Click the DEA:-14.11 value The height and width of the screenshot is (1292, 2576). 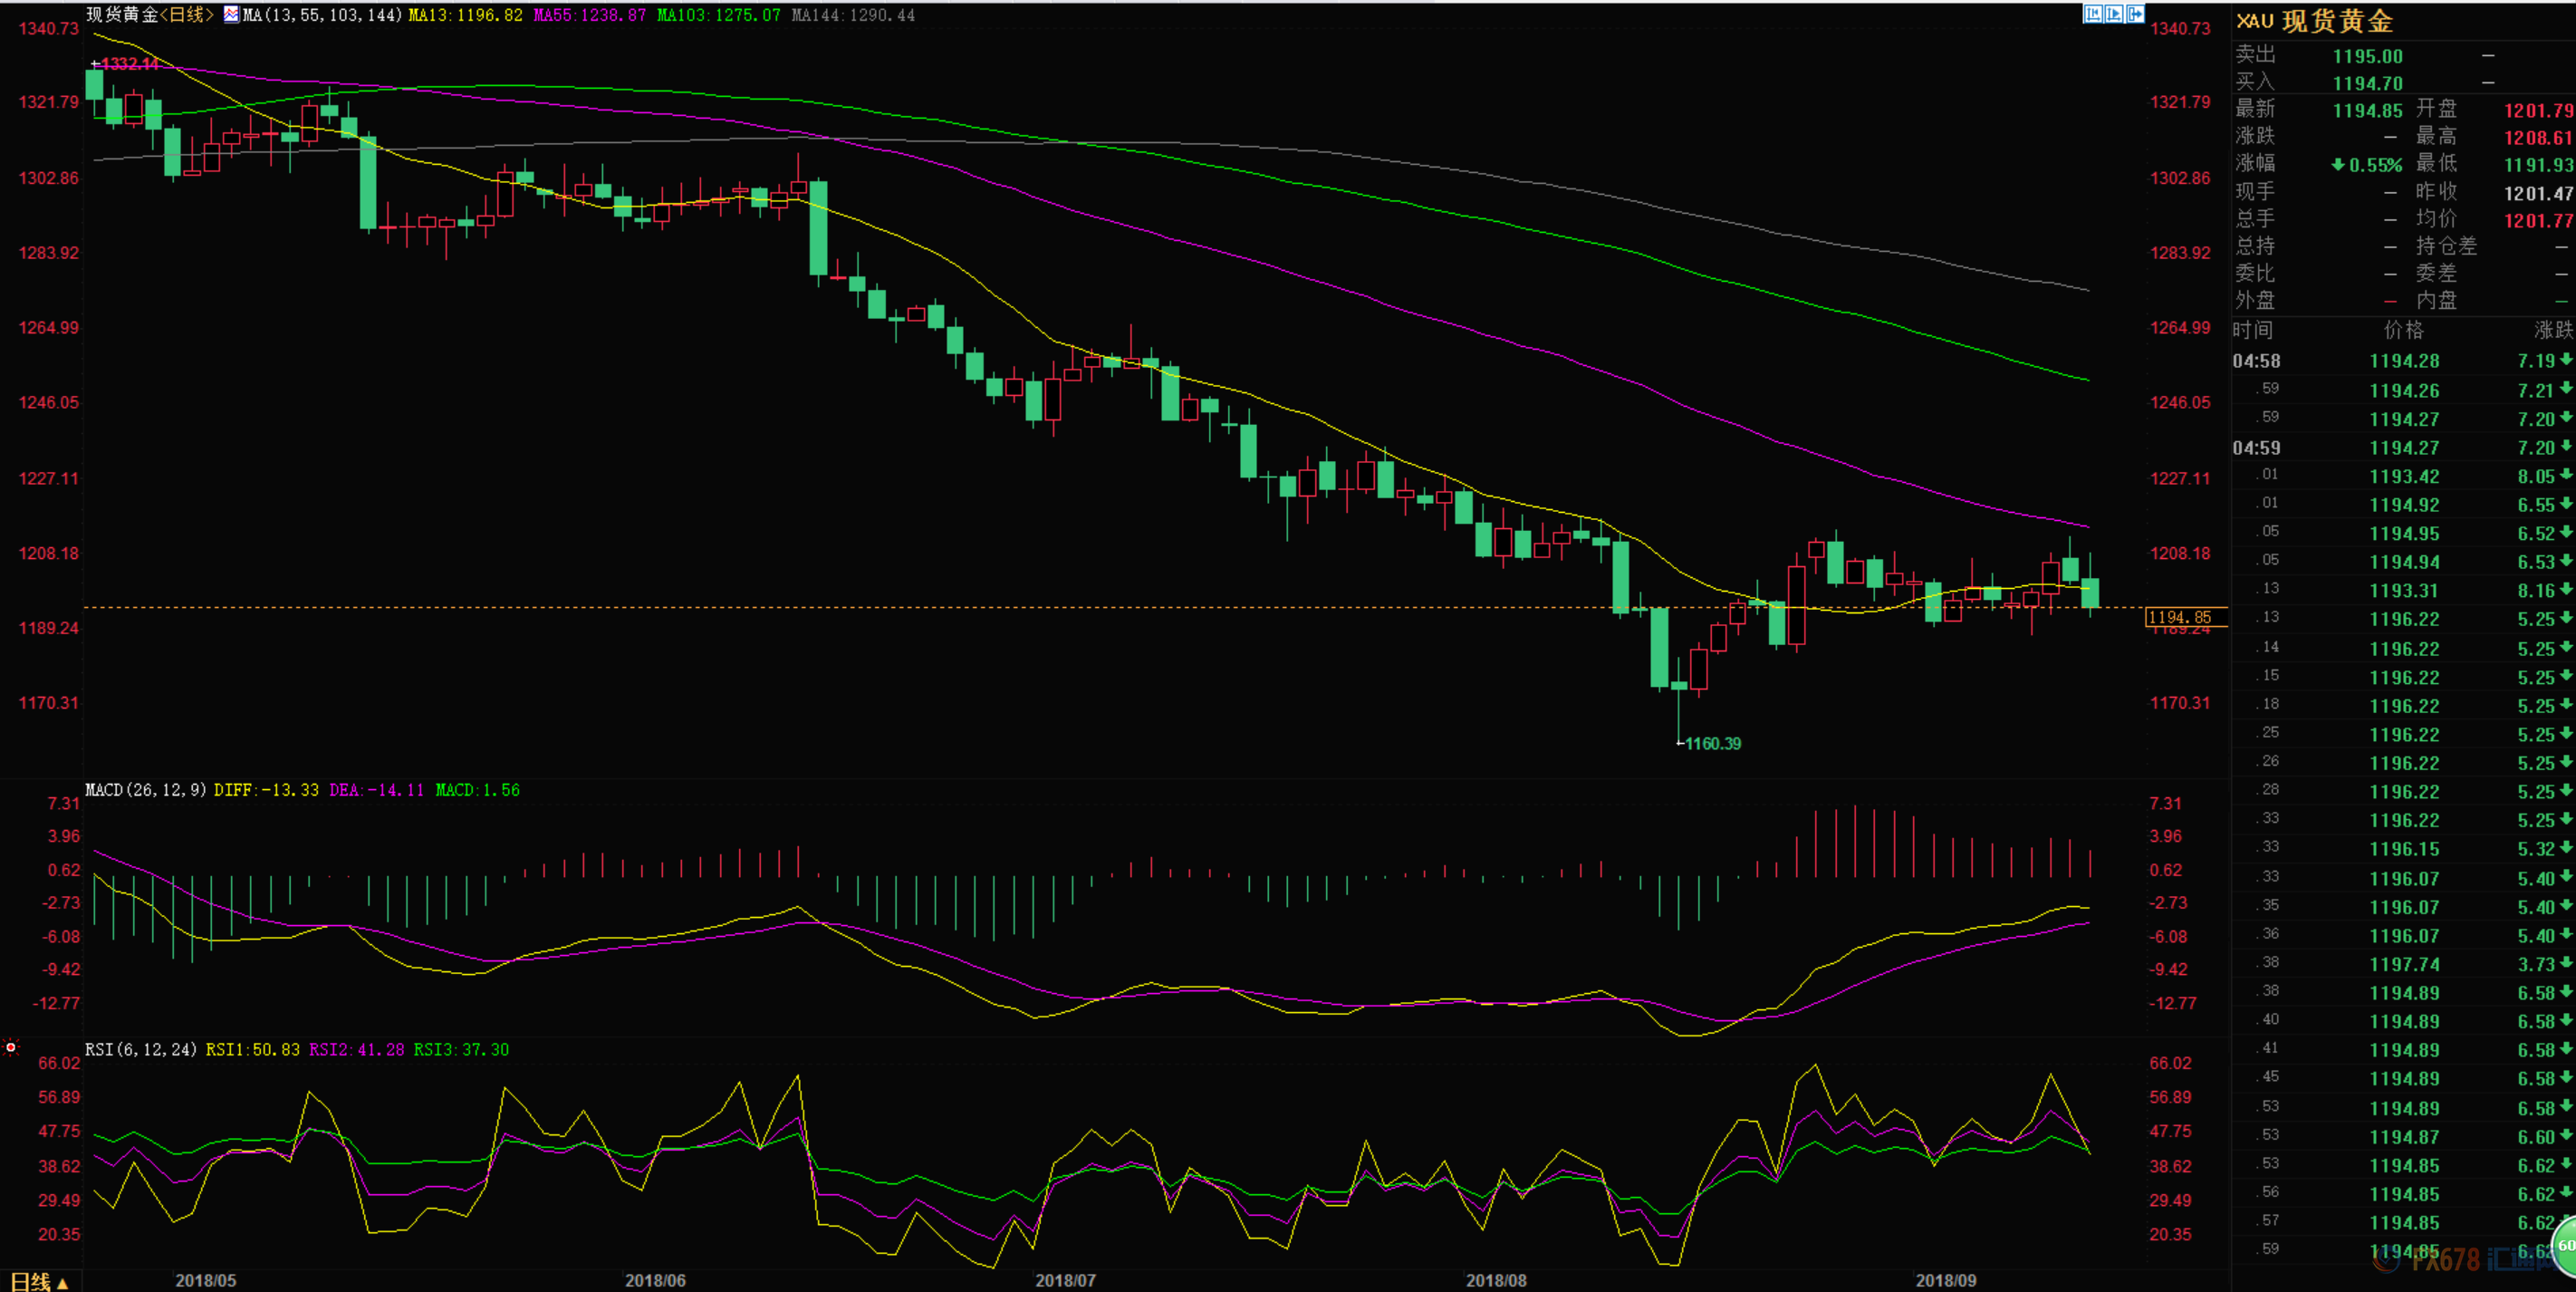[377, 790]
